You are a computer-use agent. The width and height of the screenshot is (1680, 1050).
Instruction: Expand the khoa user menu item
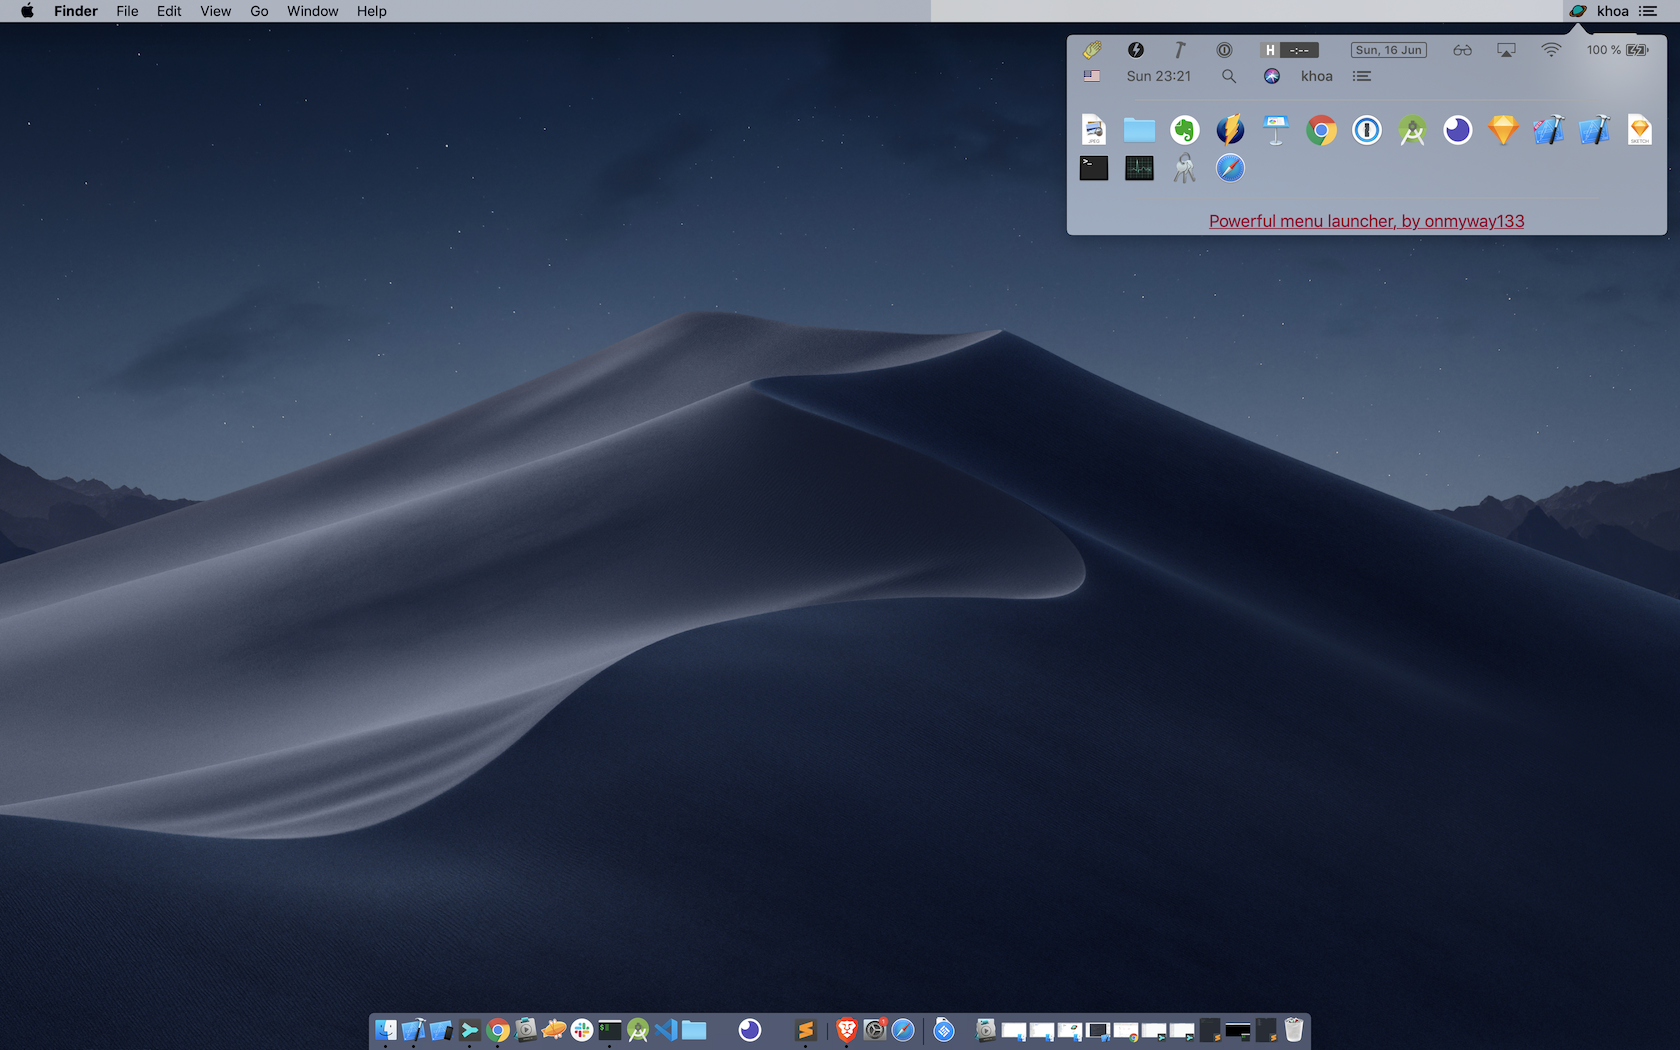[x=1316, y=75]
